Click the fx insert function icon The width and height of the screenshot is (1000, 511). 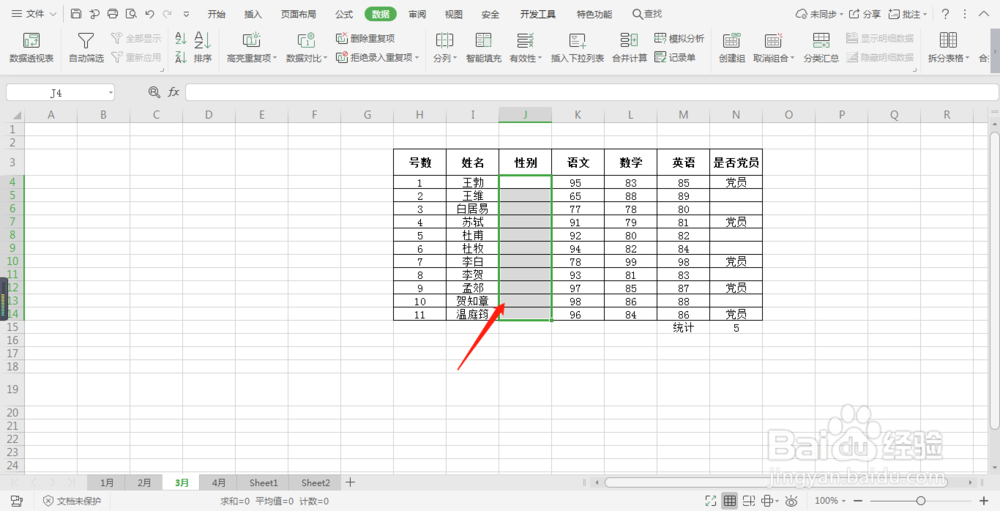coord(173,92)
